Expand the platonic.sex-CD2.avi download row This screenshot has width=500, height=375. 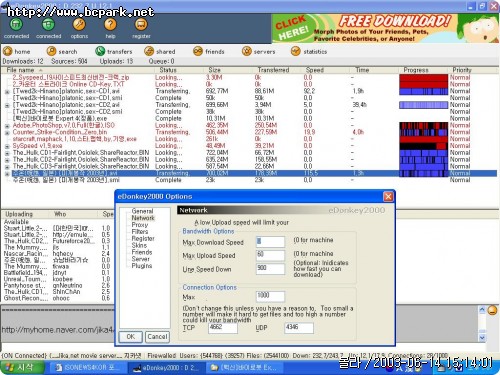7,105
